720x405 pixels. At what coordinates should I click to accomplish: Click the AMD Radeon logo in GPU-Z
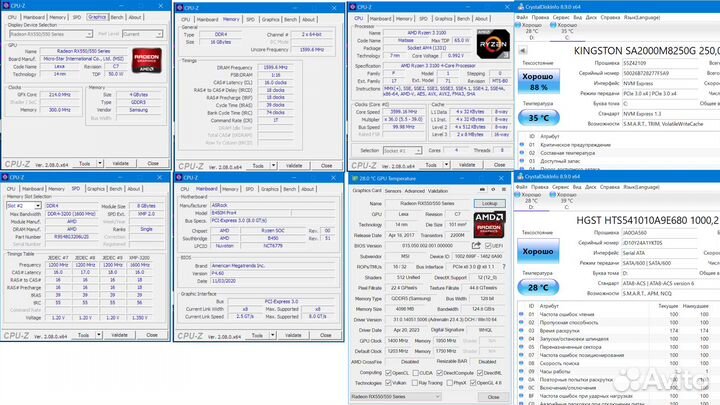(489, 225)
